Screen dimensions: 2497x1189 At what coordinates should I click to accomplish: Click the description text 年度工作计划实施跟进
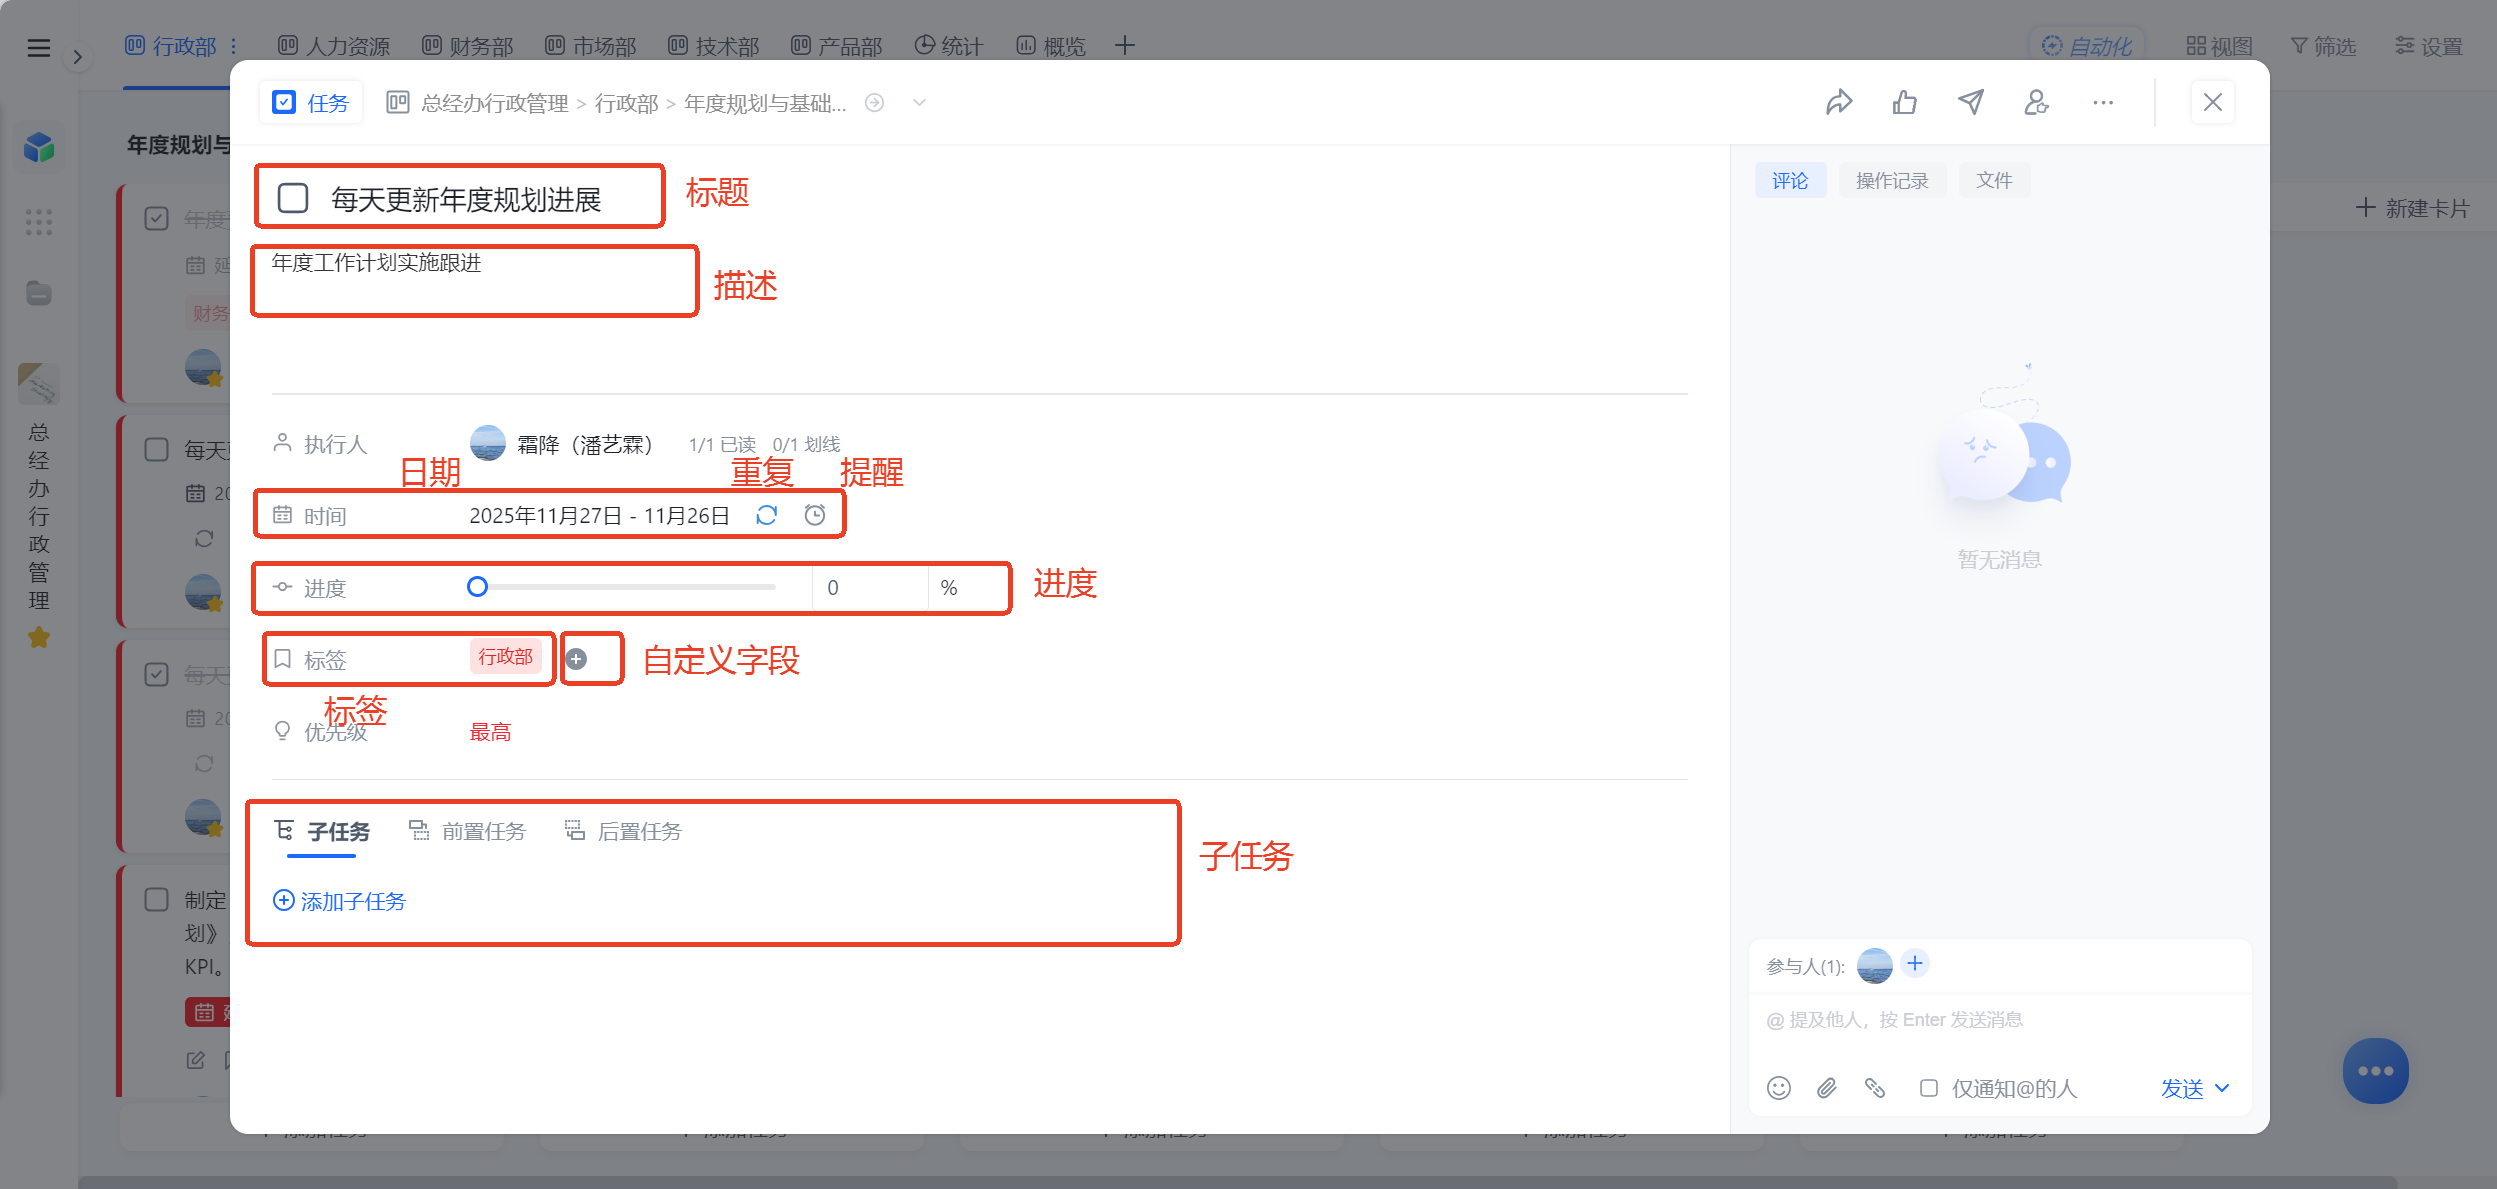pos(377,262)
